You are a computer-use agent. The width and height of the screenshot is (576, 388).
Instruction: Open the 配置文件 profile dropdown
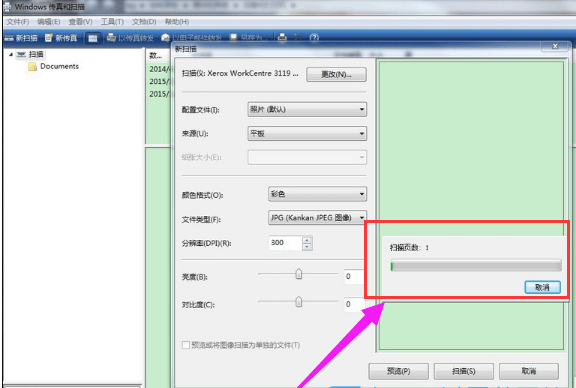coord(307,109)
